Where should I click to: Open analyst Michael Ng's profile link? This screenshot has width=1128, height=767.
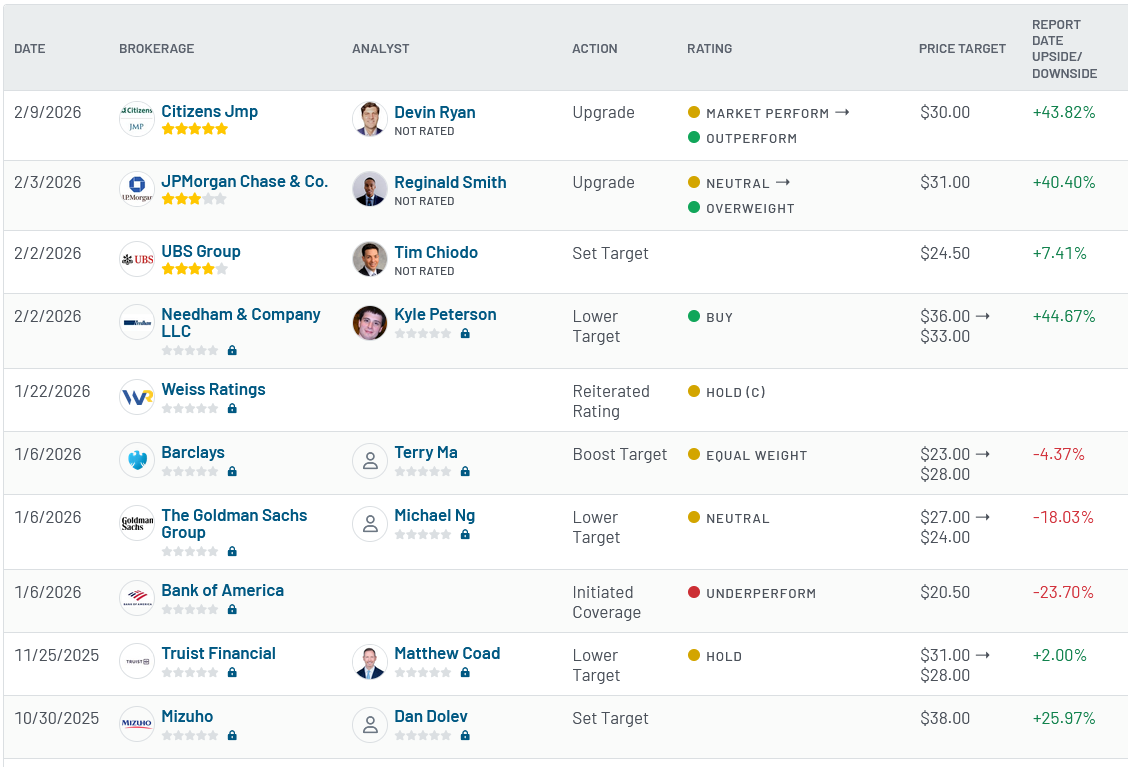435,515
